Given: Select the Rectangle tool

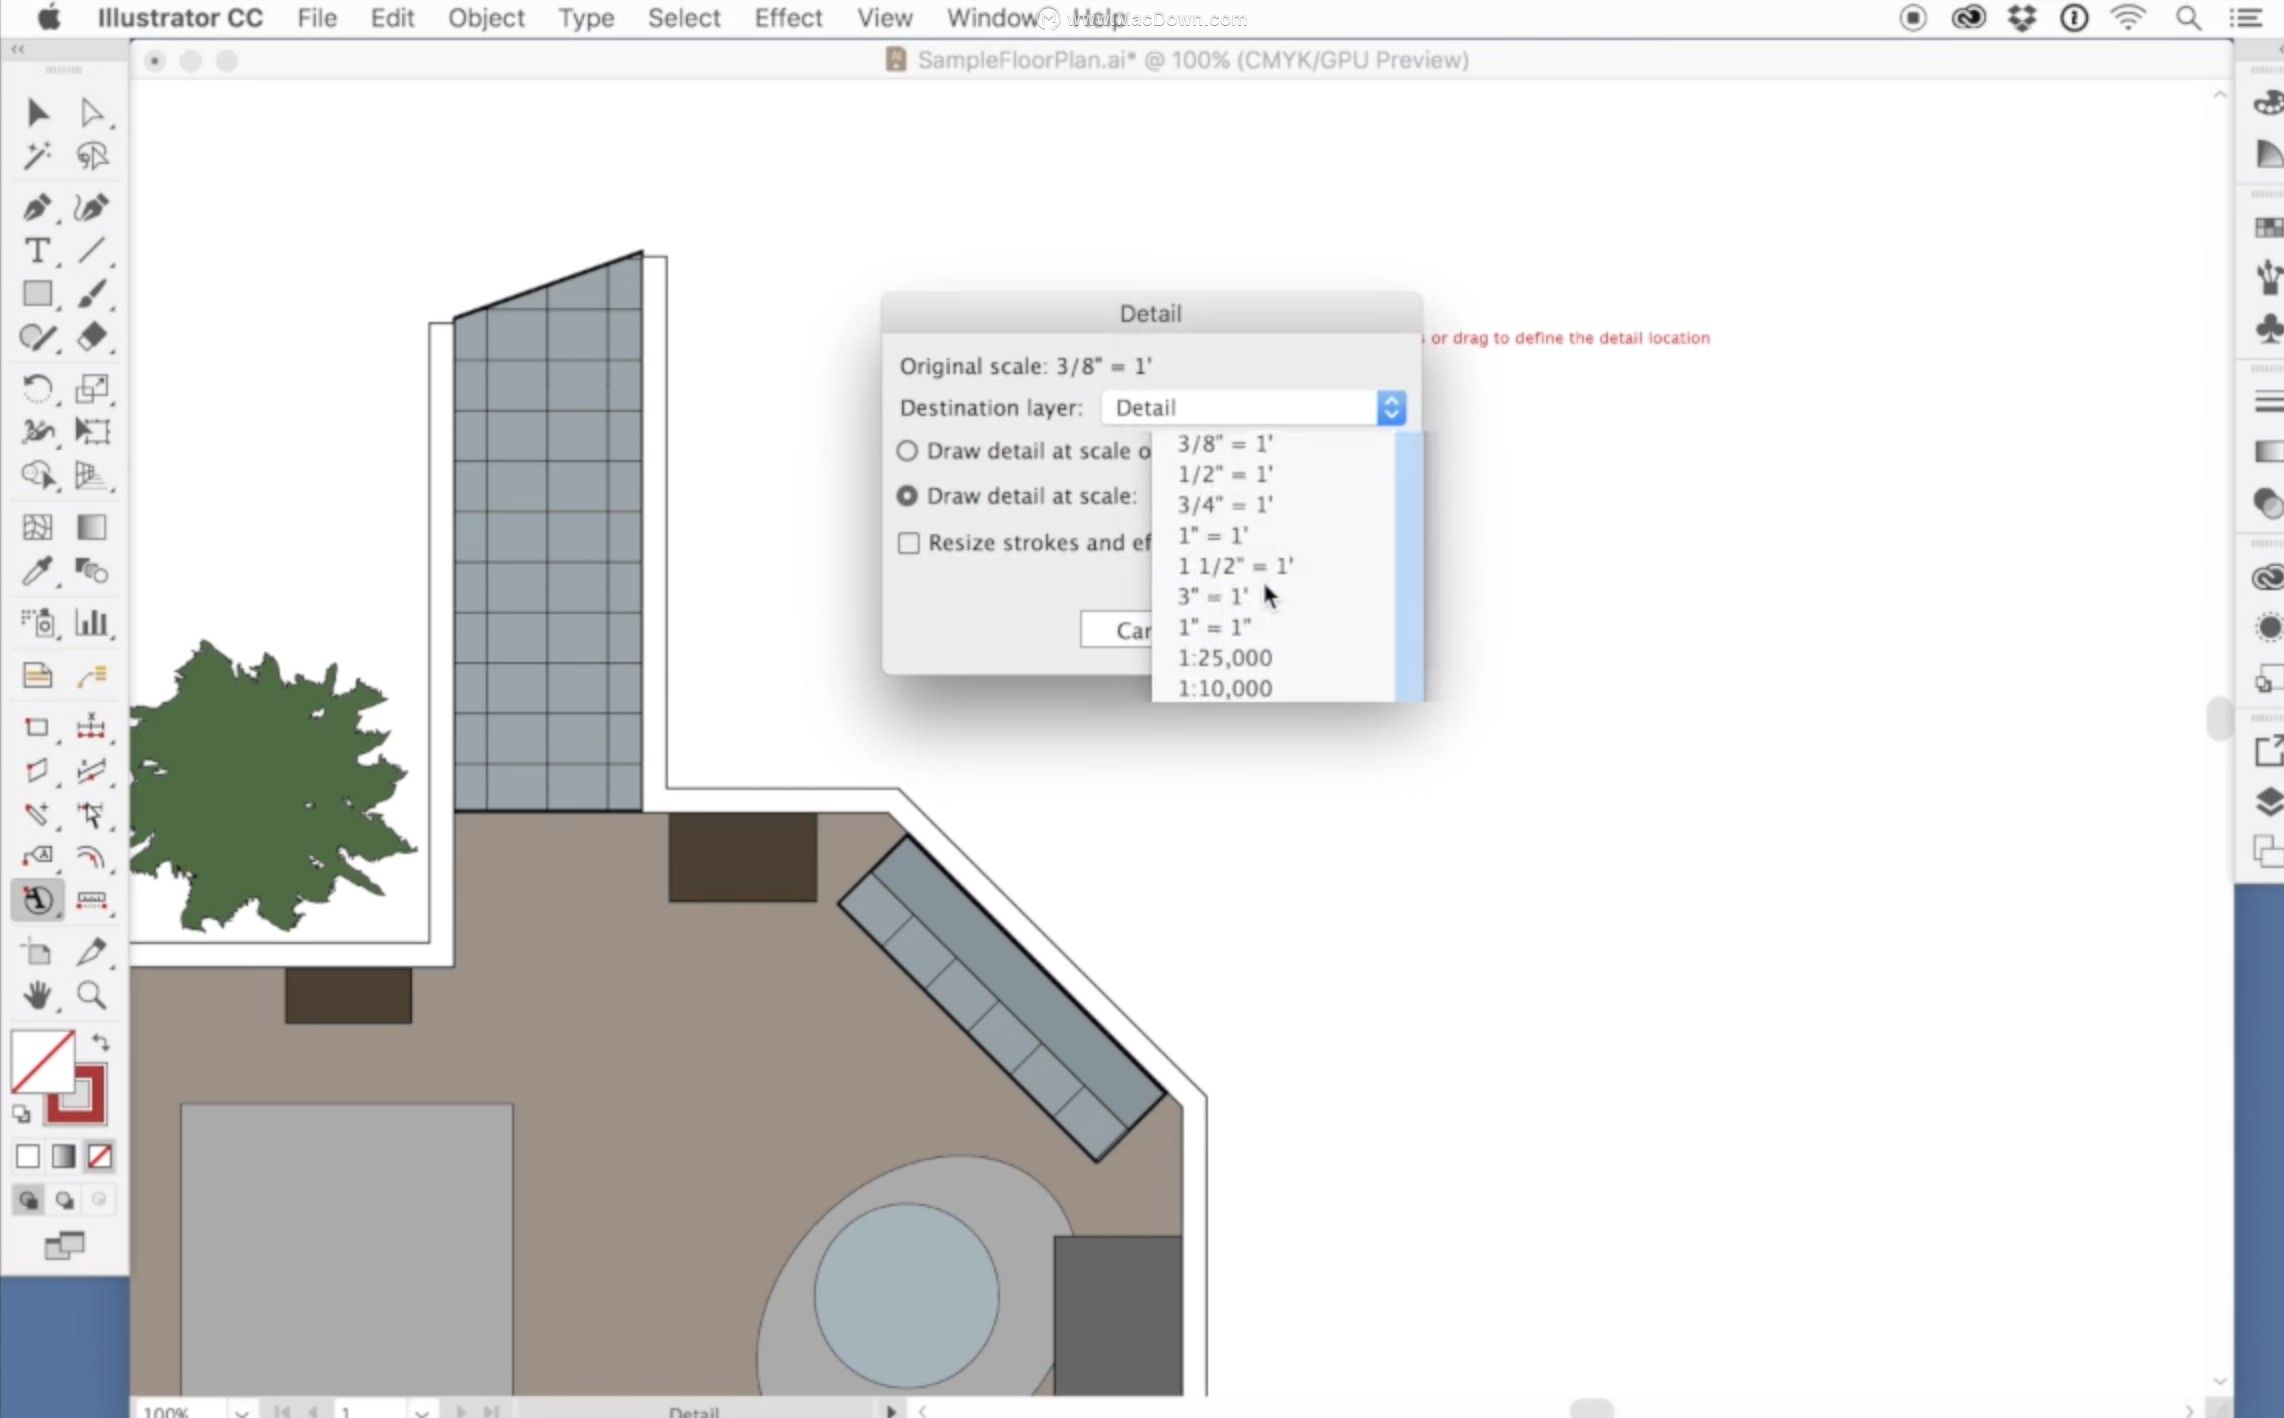Looking at the screenshot, I should tap(37, 294).
